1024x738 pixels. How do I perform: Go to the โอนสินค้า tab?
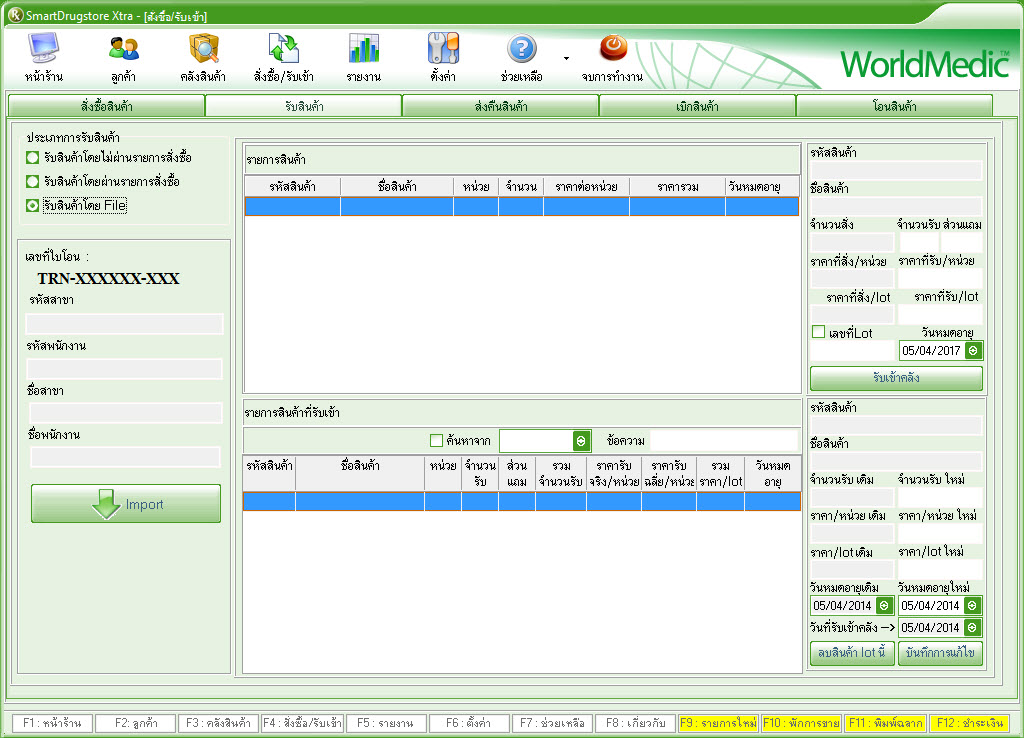pyautogui.click(x=894, y=106)
